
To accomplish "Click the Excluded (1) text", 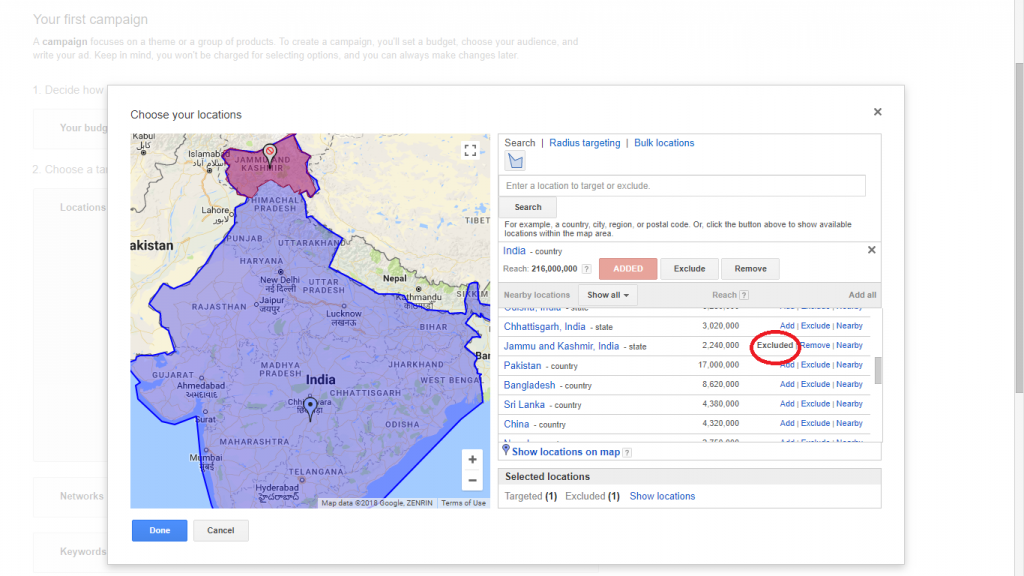I will coord(592,496).
